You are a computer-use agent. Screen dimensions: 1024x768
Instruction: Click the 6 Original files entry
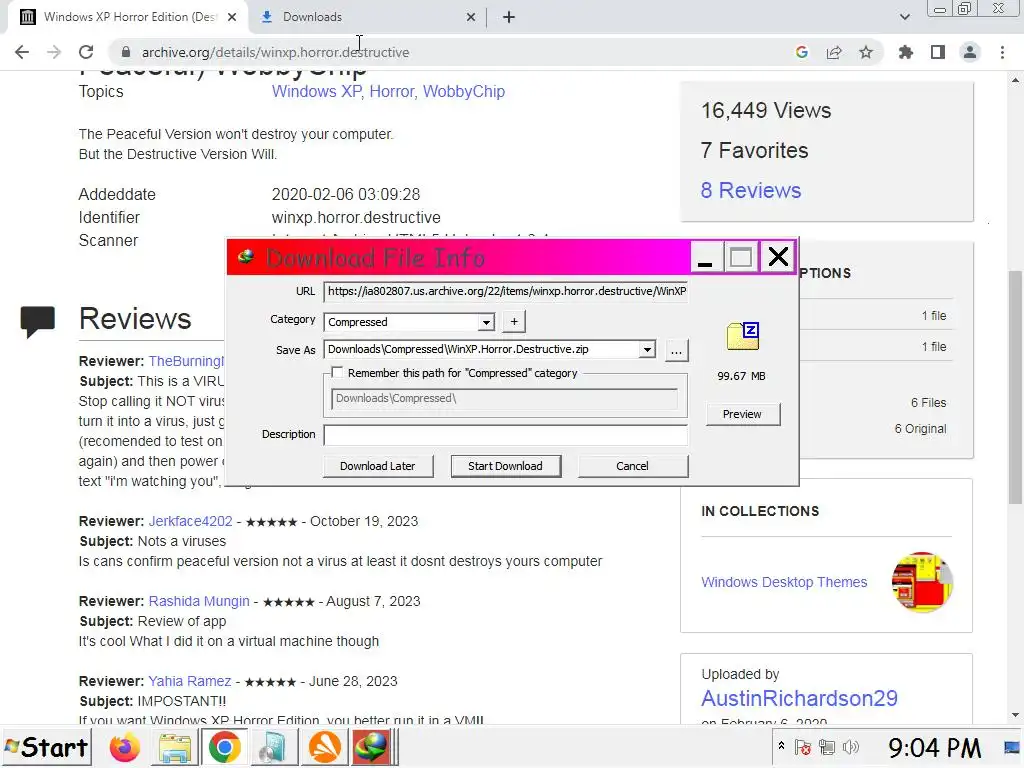click(x=920, y=429)
